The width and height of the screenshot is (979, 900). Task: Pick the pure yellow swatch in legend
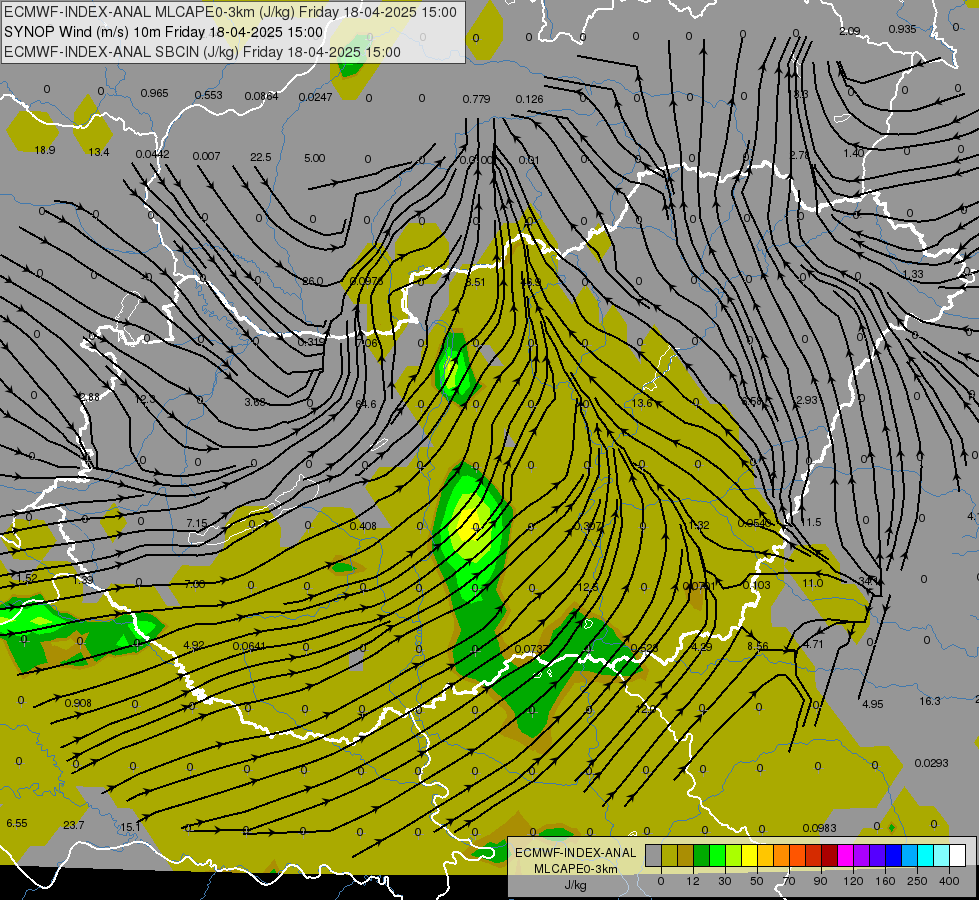pyautogui.click(x=750, y=855)
